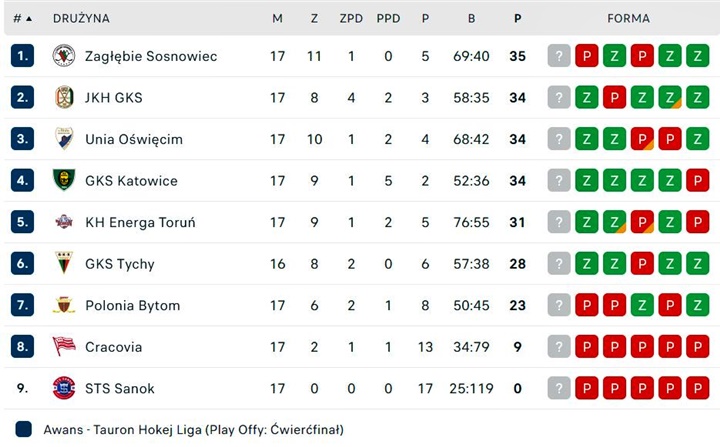
Task: Click the Polonia Bytom team logo
Action: click(x=64, y=305)
